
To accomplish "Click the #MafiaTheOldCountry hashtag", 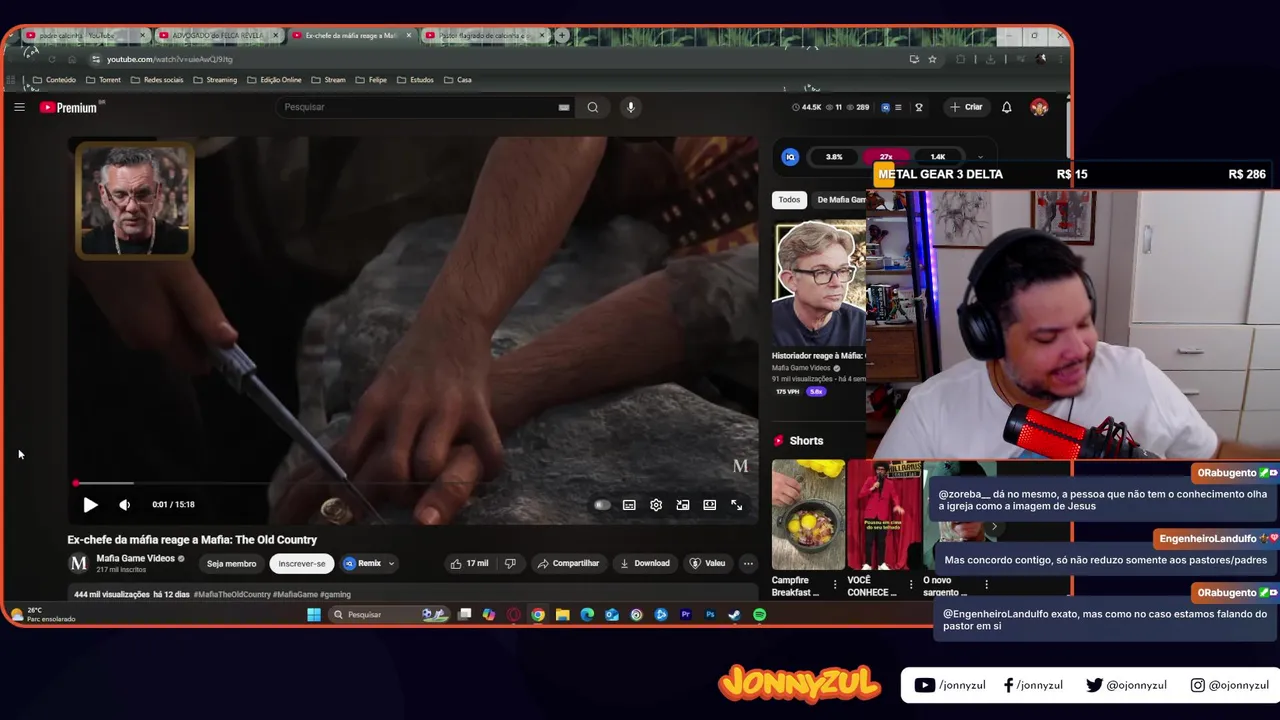I will [x=232, y=594].
